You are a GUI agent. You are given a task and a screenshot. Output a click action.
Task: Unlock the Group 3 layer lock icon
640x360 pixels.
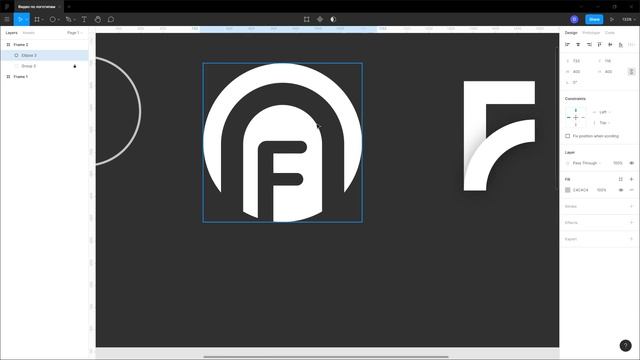click(75, 66)
